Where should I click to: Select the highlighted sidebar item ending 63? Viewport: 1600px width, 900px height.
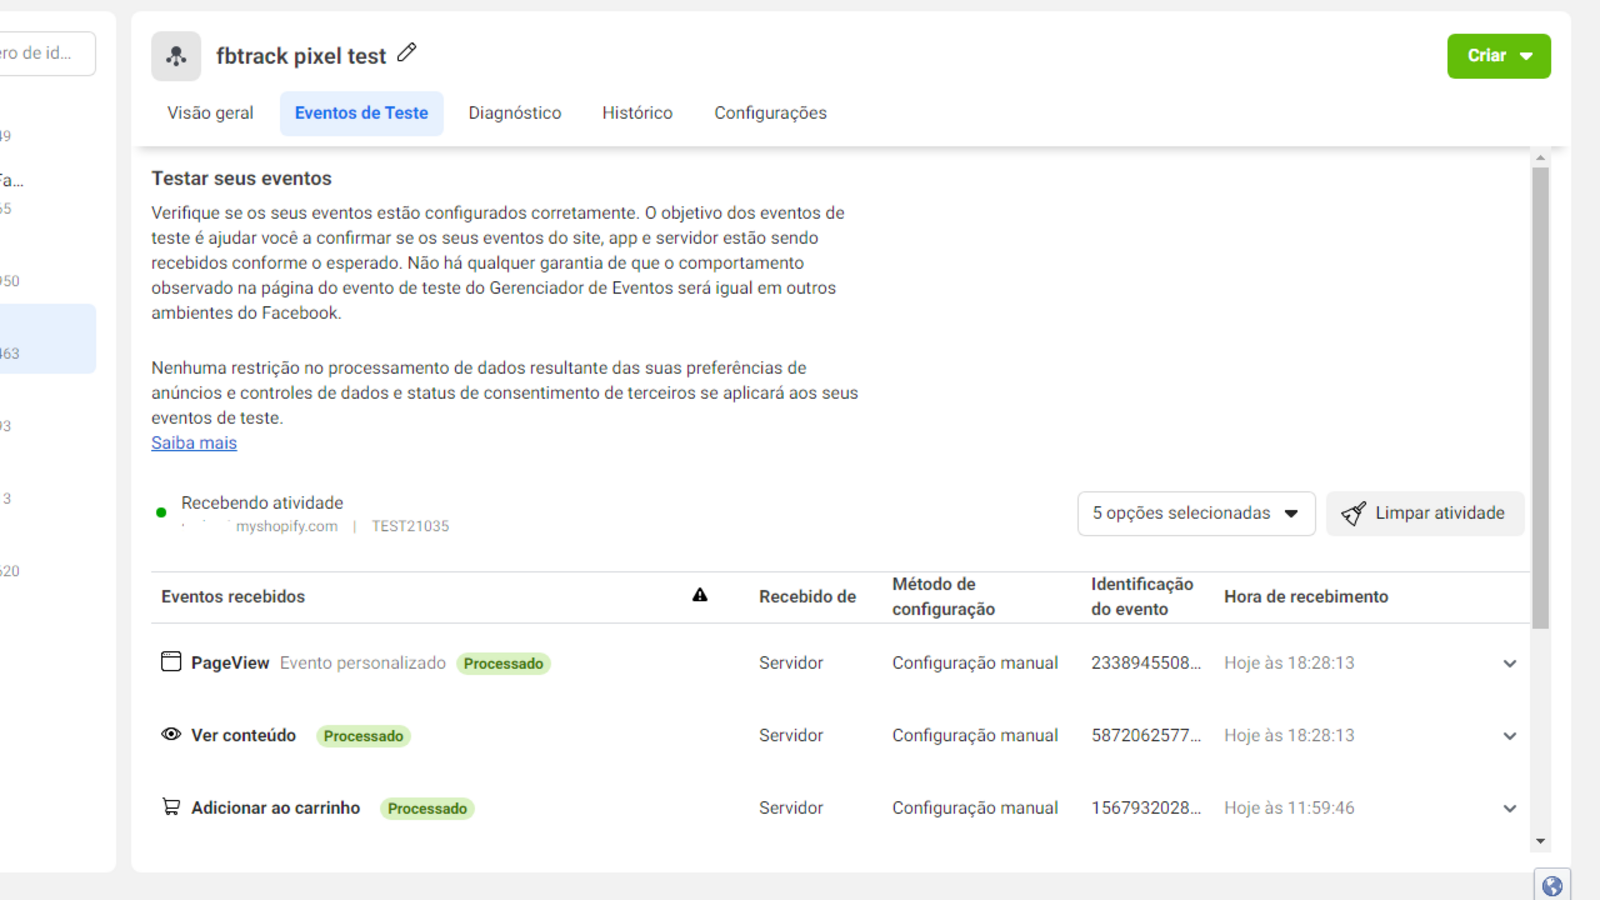[47, 339]
